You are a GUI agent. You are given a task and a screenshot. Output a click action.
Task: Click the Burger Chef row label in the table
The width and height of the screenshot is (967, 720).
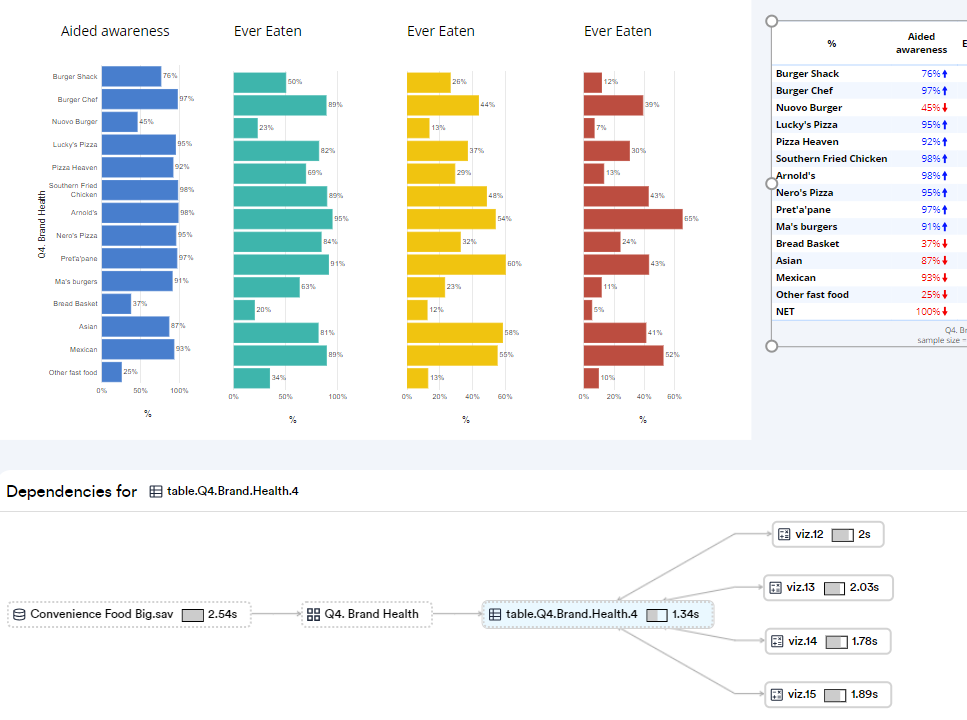click(804, 91)
